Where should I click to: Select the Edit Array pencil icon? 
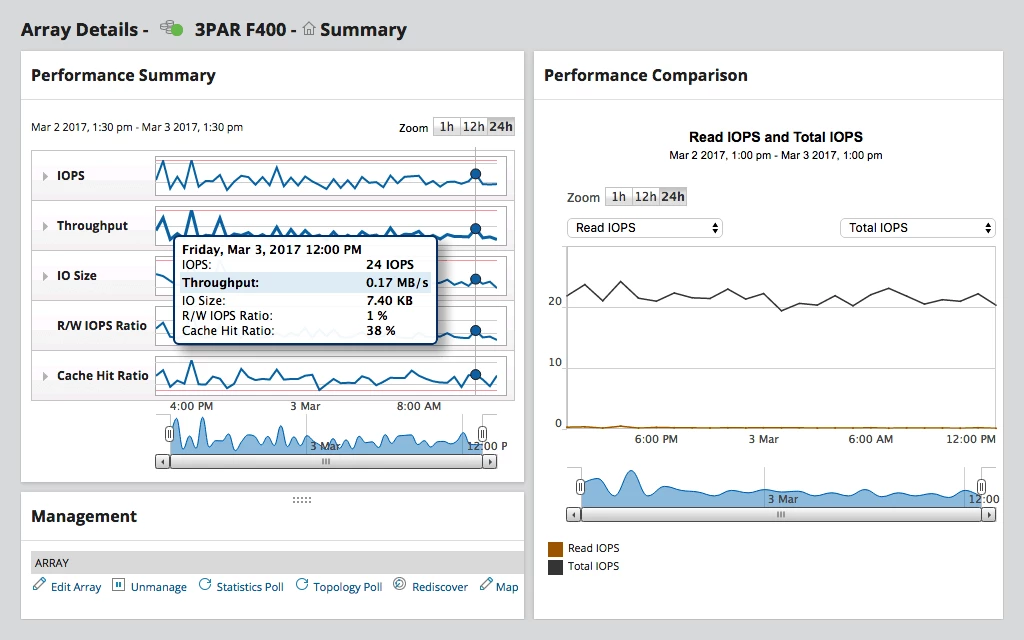(x=39, y=586)
